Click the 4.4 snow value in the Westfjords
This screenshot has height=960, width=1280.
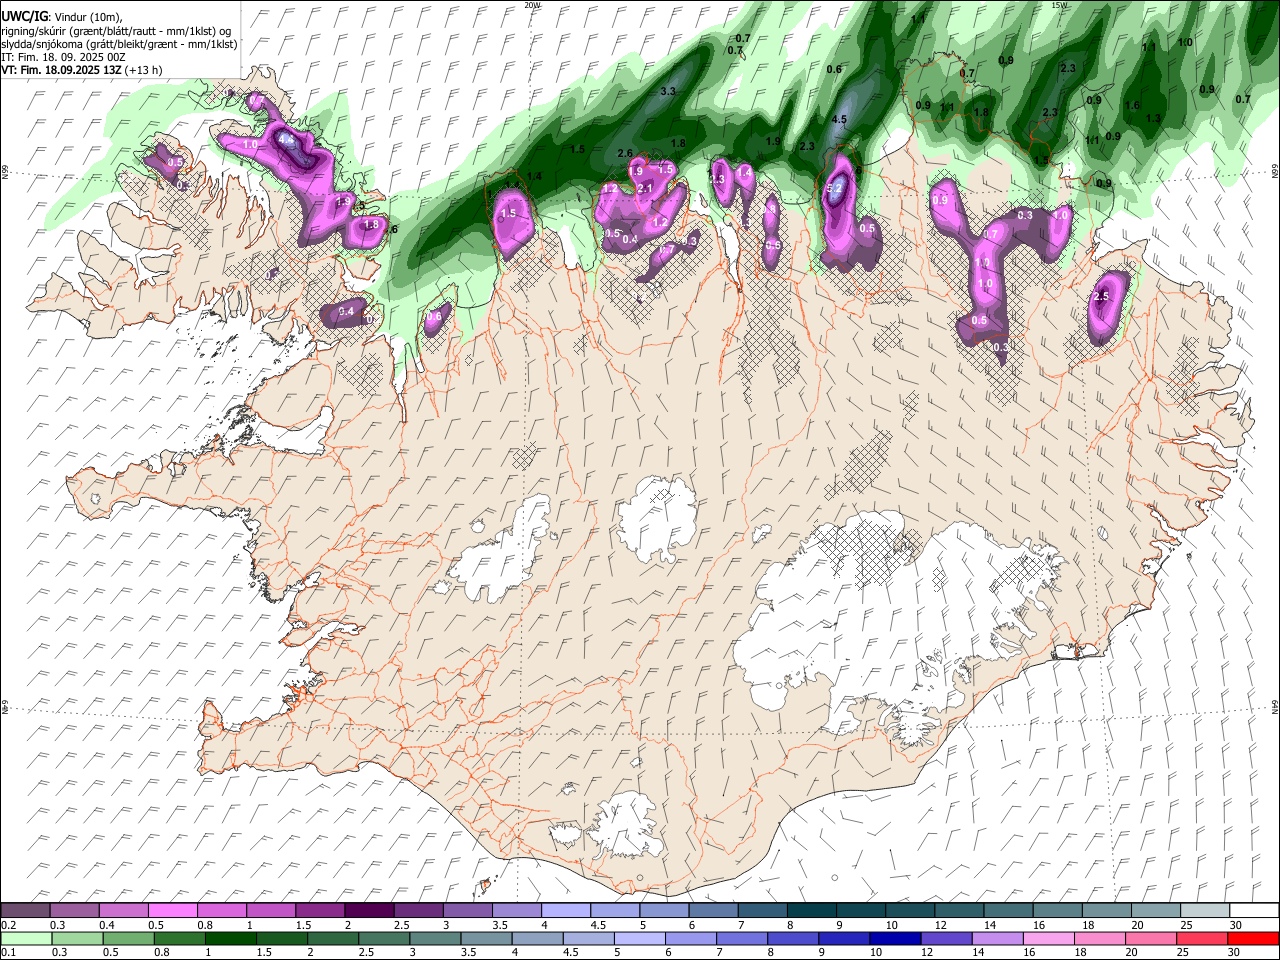[286, 139]
